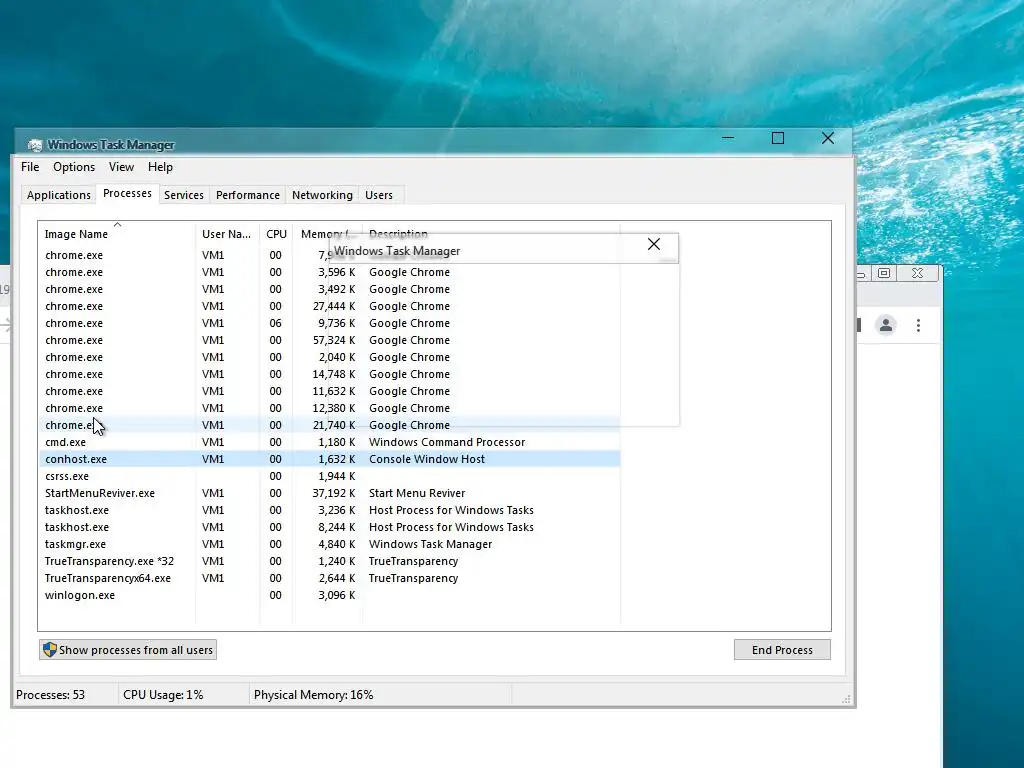Click the Chrome window restore button
Viewport: 1024px width, 768px height.
[x=884, y=273]
